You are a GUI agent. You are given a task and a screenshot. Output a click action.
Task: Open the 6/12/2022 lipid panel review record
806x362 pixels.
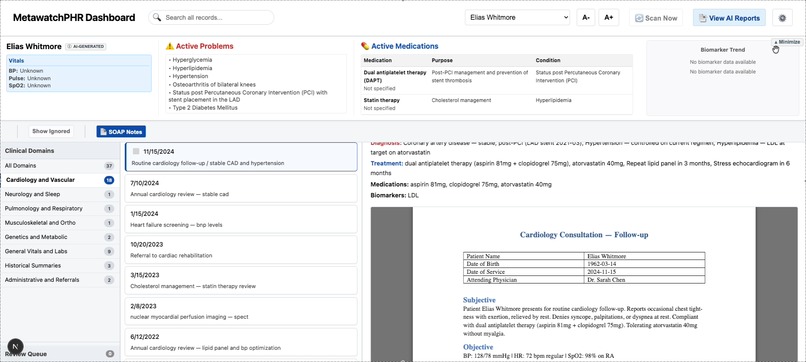coord(241,342)
